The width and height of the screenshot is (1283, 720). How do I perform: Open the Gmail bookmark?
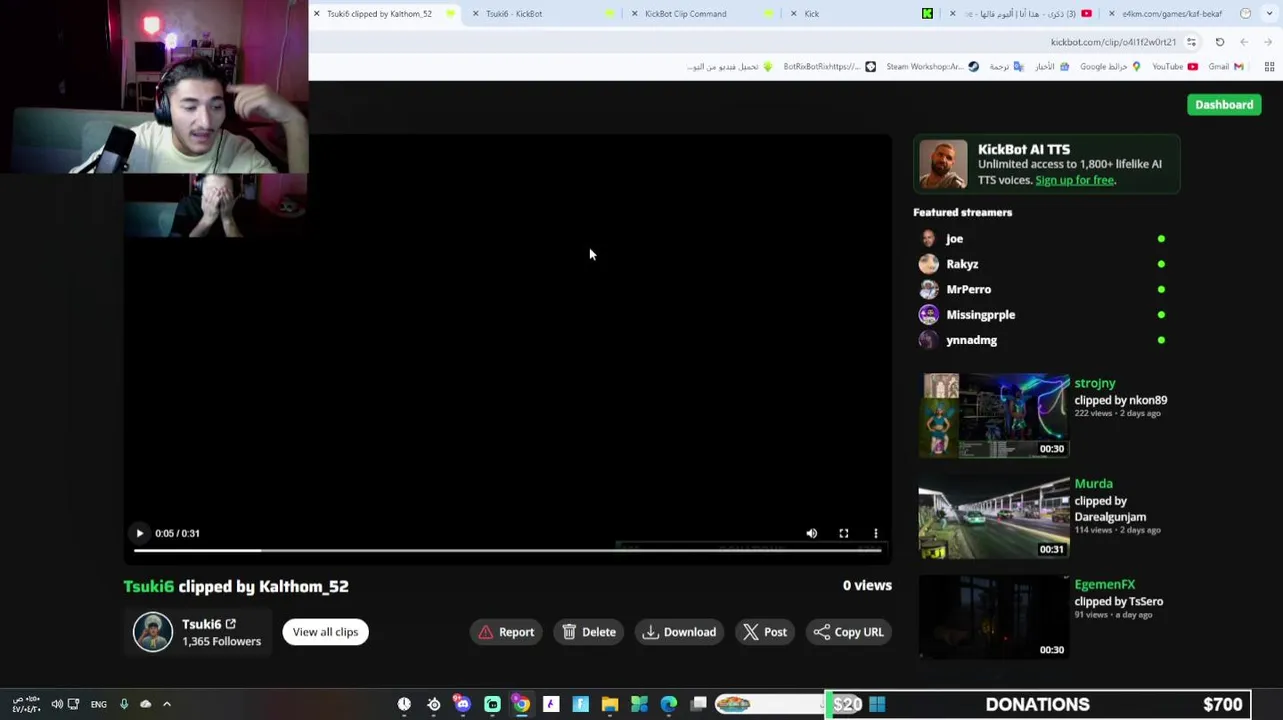1225,67
